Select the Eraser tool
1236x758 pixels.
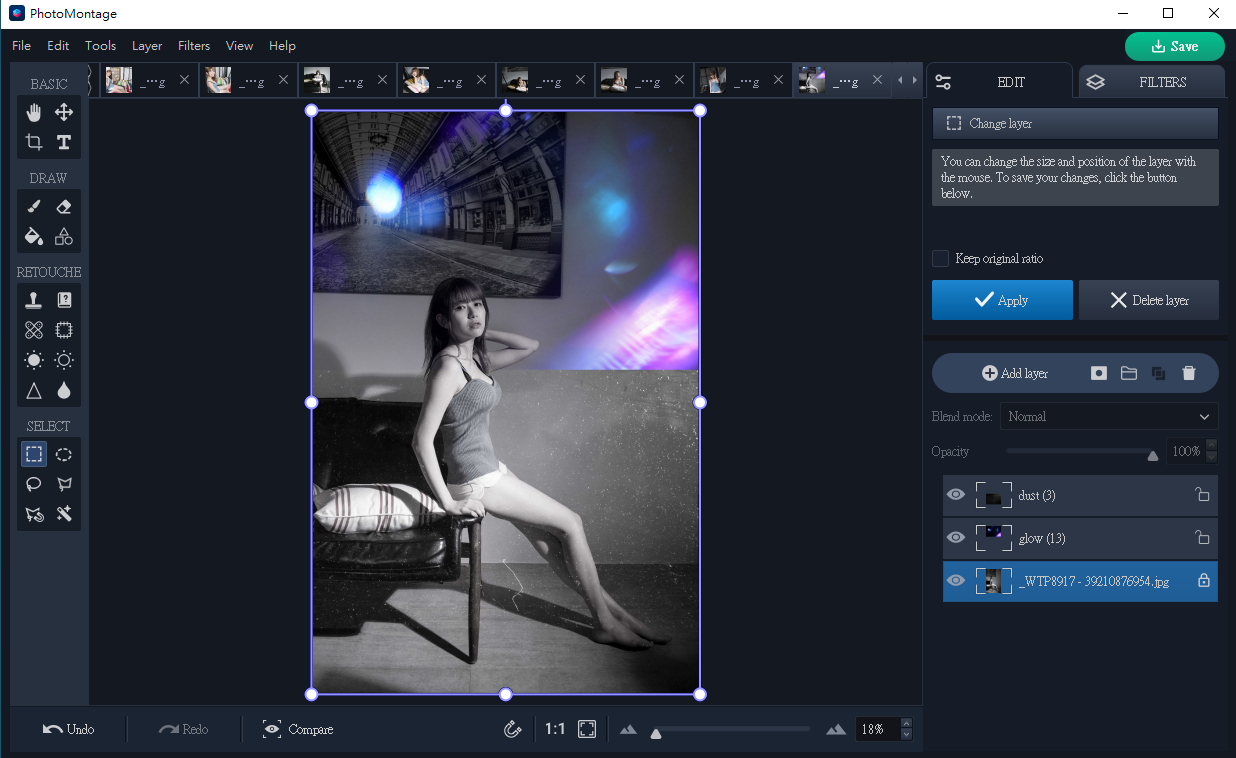(64, 206)
